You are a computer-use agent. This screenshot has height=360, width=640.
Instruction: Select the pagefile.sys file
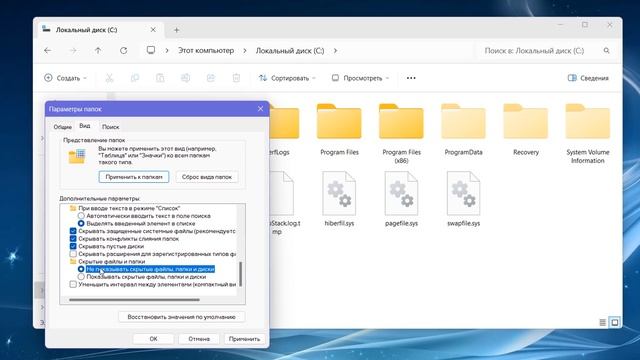[x=401, y=199]
